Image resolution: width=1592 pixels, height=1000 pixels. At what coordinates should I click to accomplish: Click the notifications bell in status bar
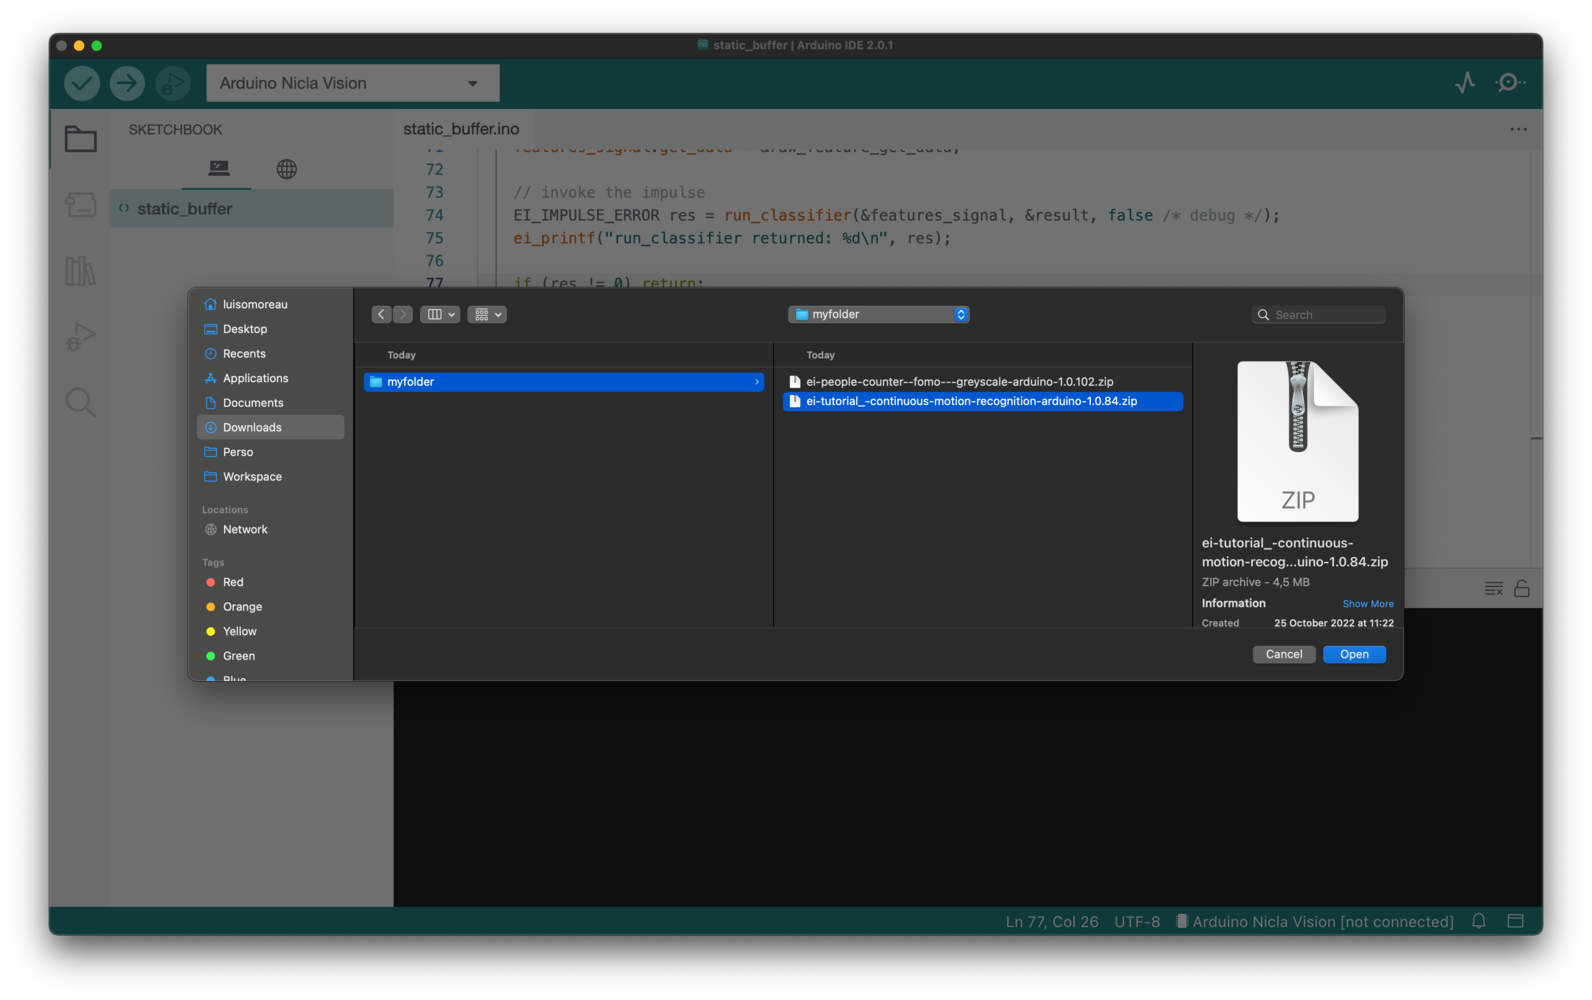[x=1478, y=921]
